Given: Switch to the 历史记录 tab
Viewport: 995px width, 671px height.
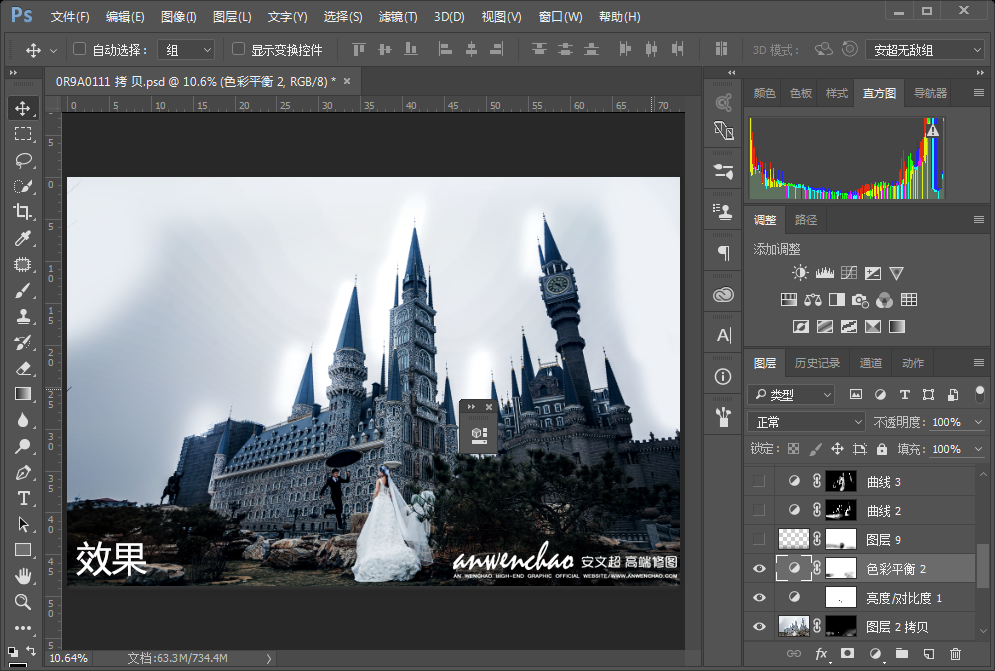Looking at the screenshot, I should pyautogui.click(x=817, y=362).
